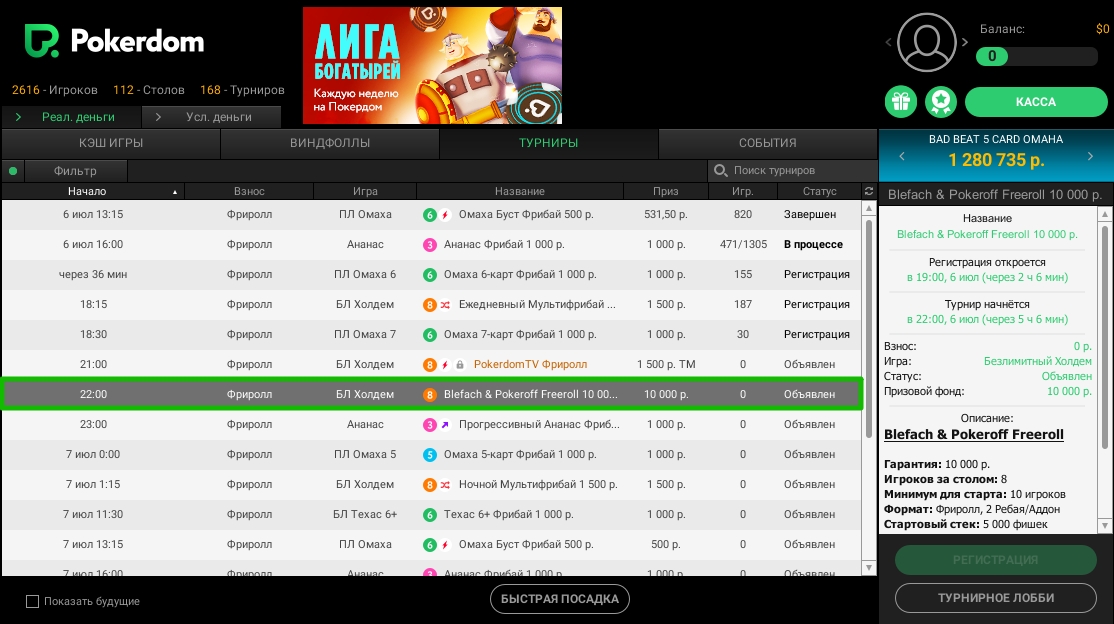This screenshot has width=1114, height=624.
Task: Sort by Приз column header
Action: 666,191
